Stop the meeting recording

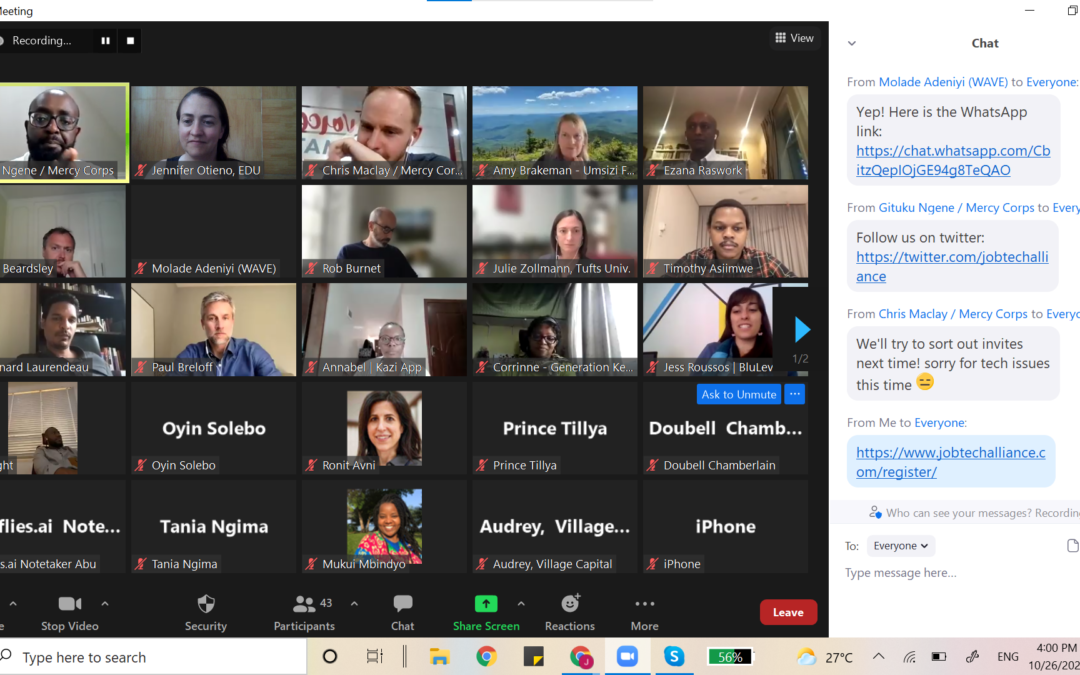pyautogui.click(x=130, y=41)
